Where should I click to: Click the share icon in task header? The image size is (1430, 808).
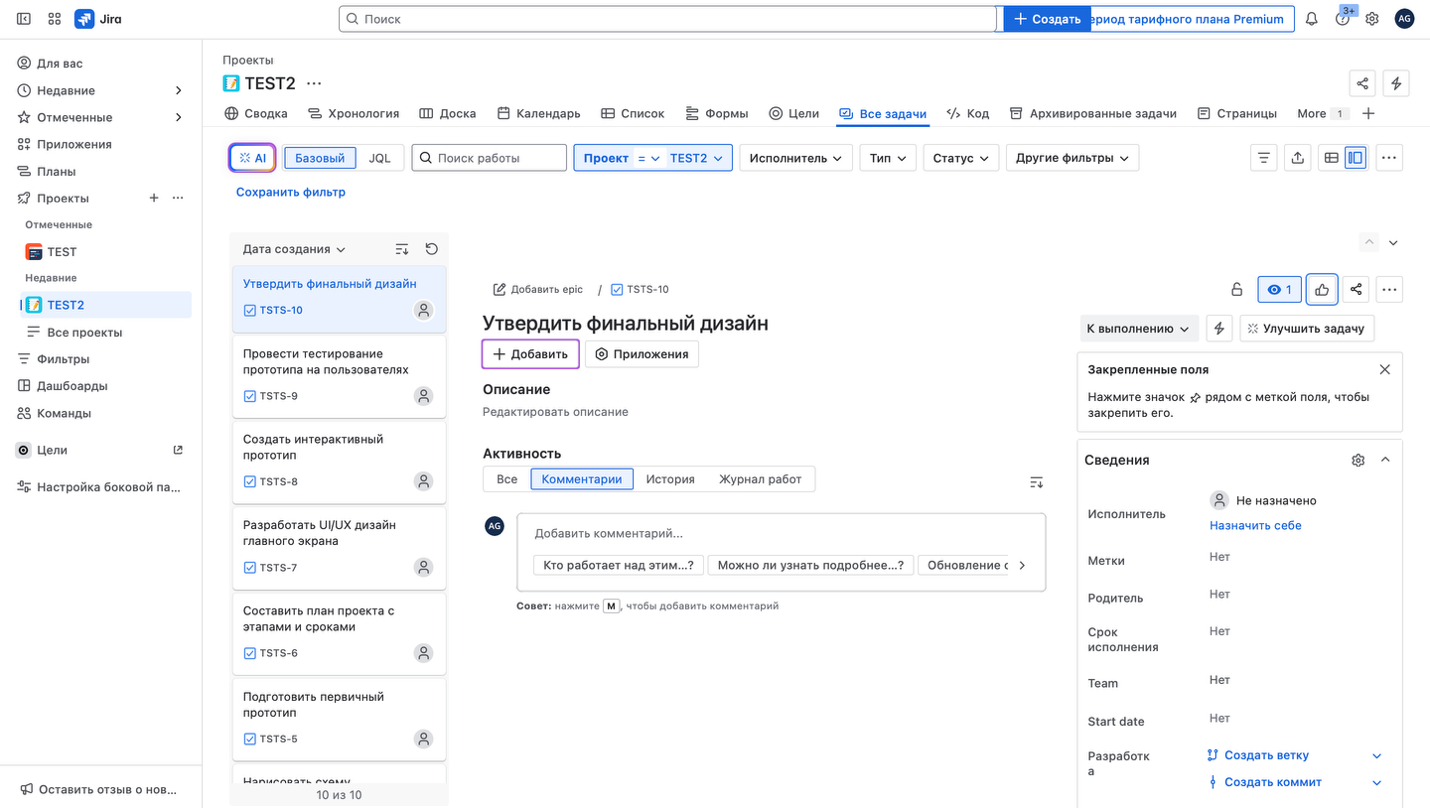(x=1356, y=290)
